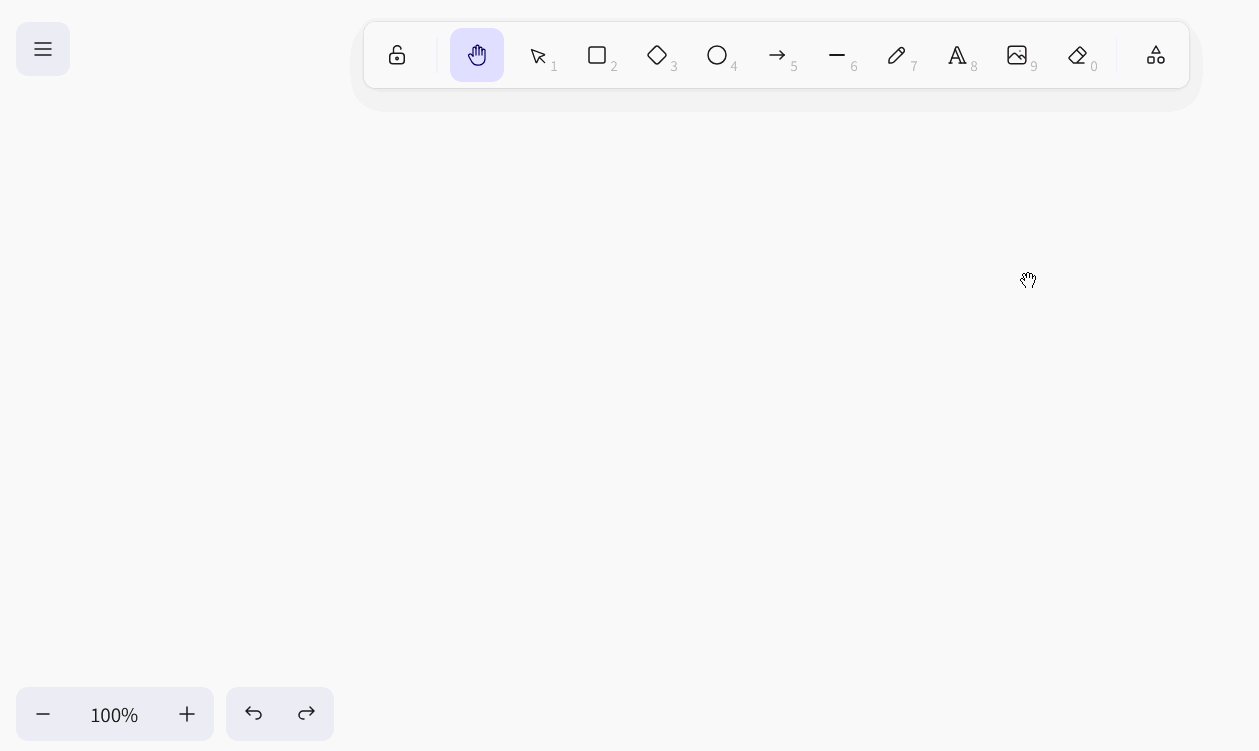Select the Selection arrow tool
Screen dimensions: 1259x751
538,55
